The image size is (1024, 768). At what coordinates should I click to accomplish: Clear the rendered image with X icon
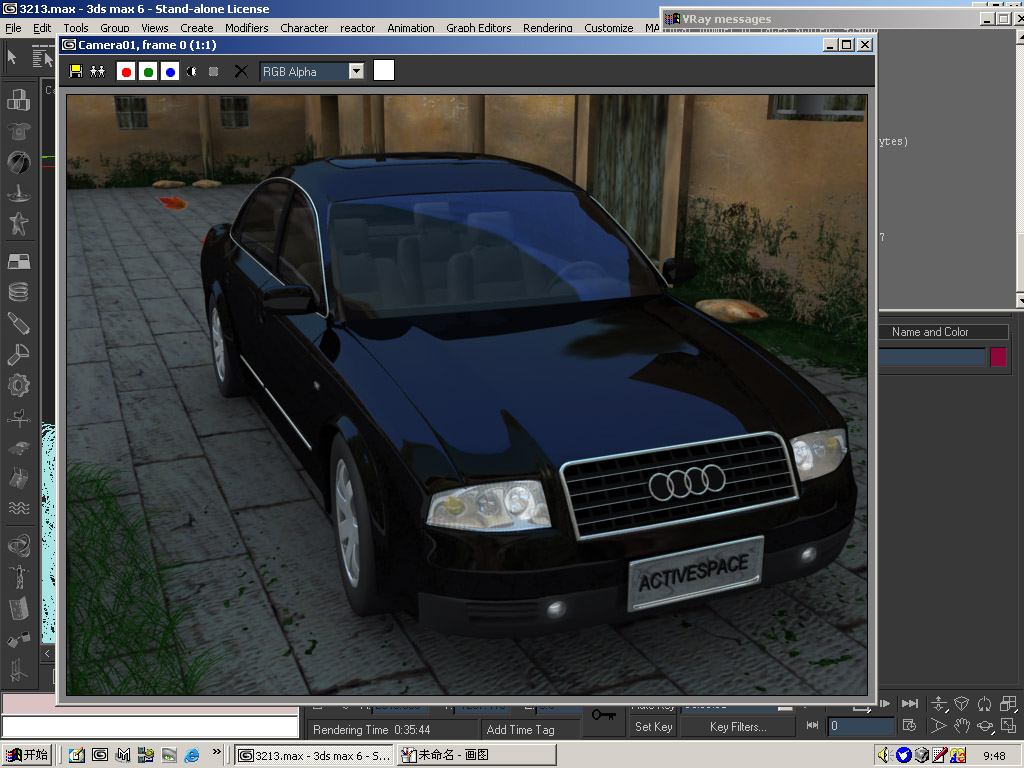241,71
